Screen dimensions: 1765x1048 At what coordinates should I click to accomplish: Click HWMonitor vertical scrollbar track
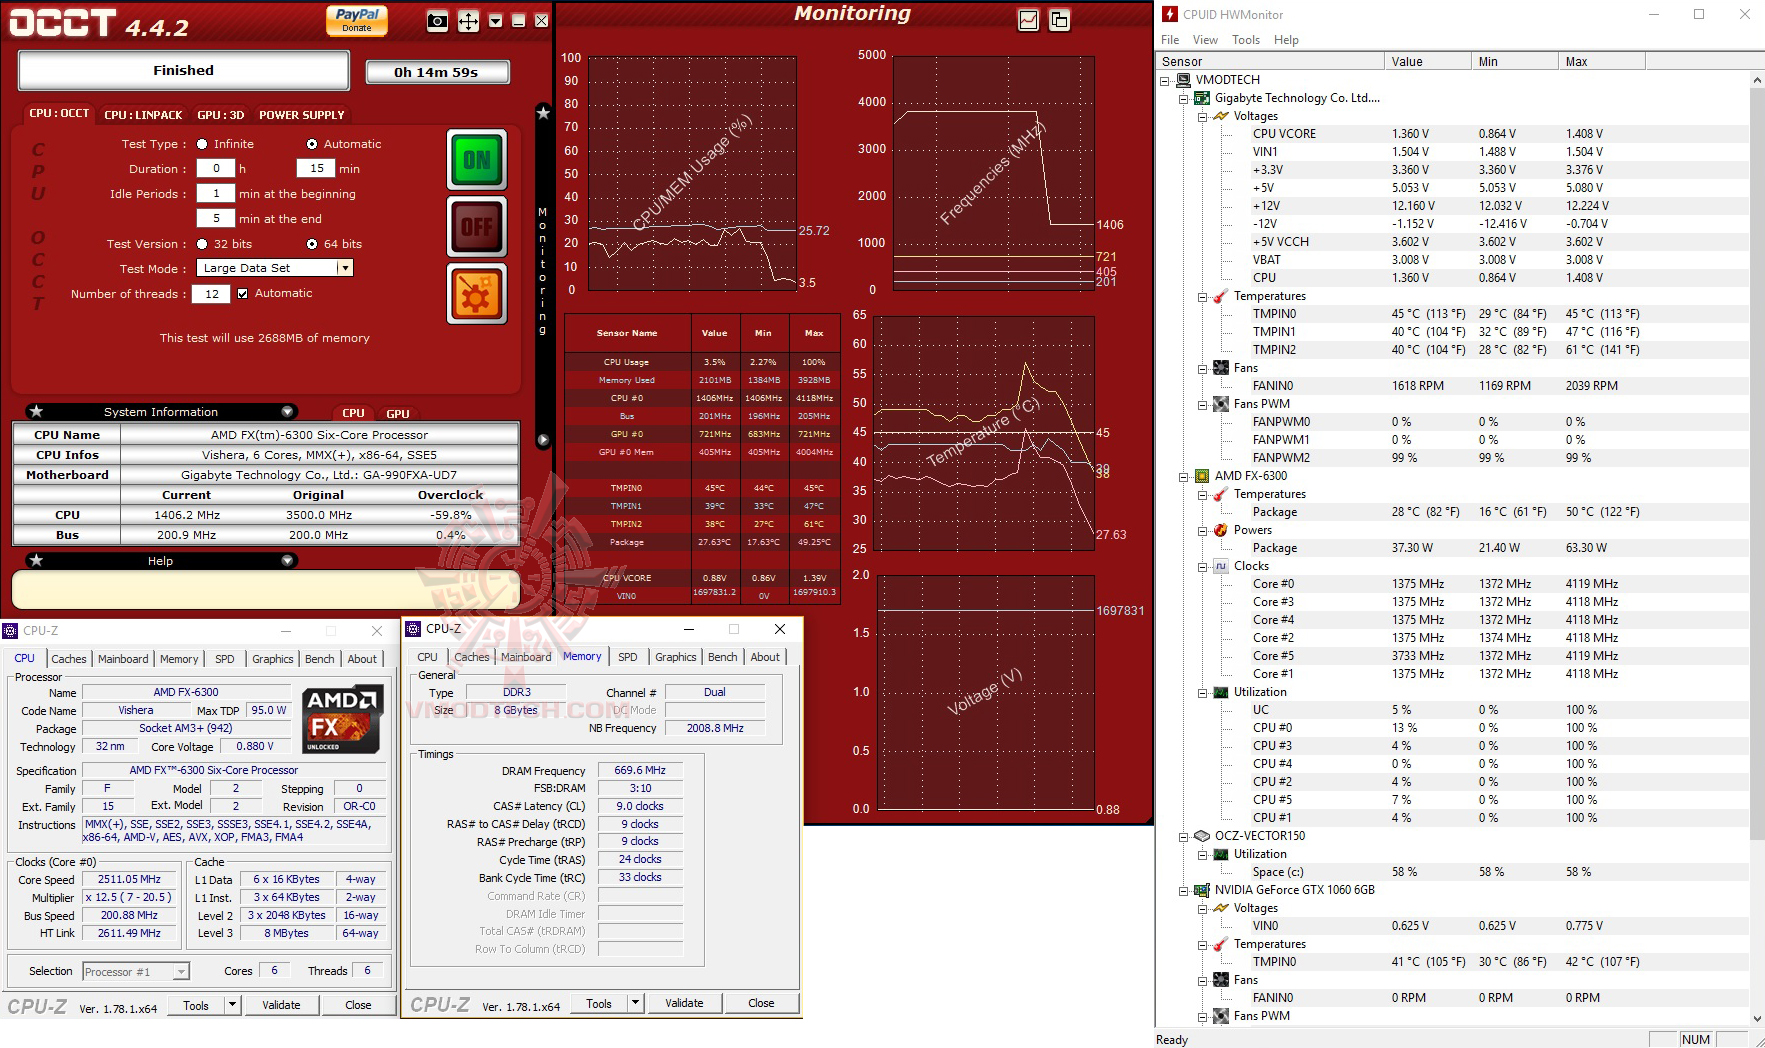(1757, 550)
